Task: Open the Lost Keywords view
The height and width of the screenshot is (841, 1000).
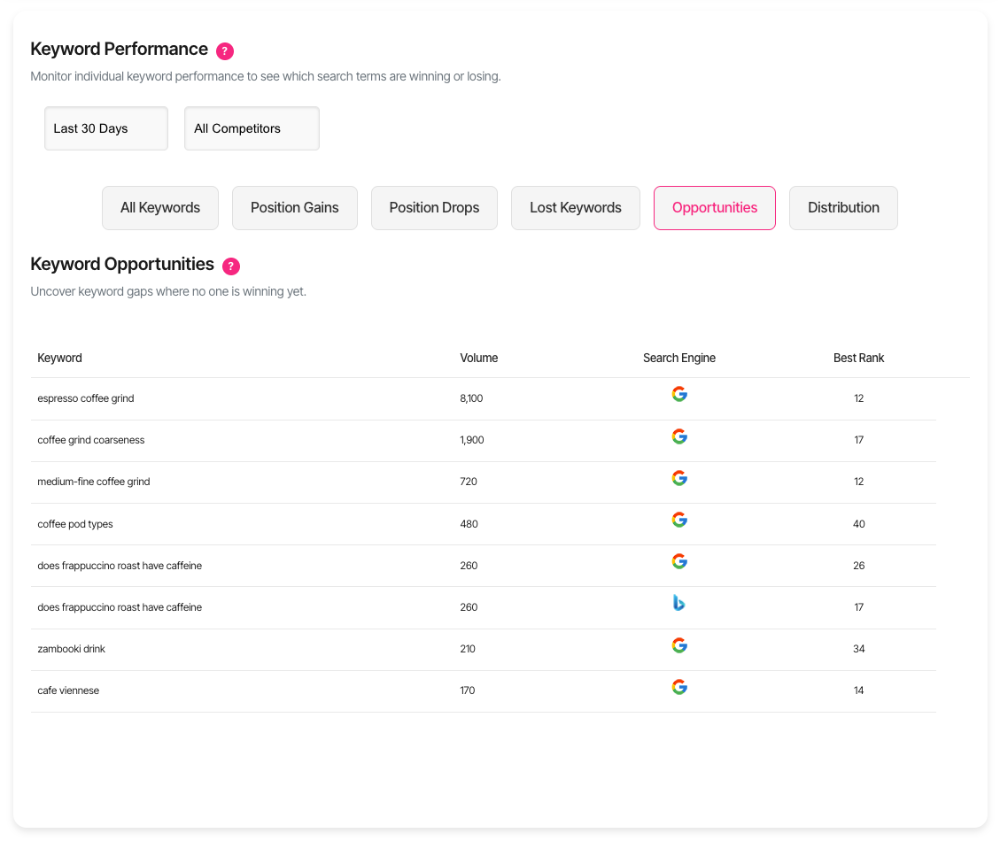Action: 575,207
